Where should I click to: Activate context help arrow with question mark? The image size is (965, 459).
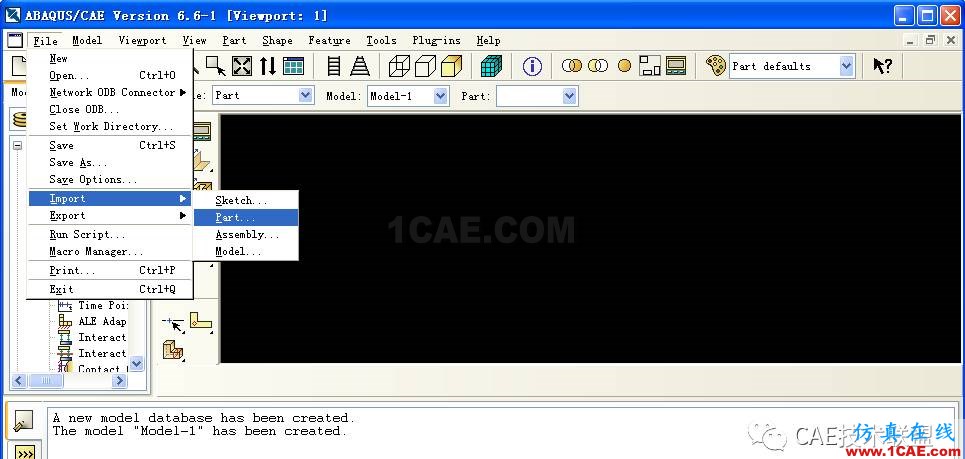tap(883, 66)
